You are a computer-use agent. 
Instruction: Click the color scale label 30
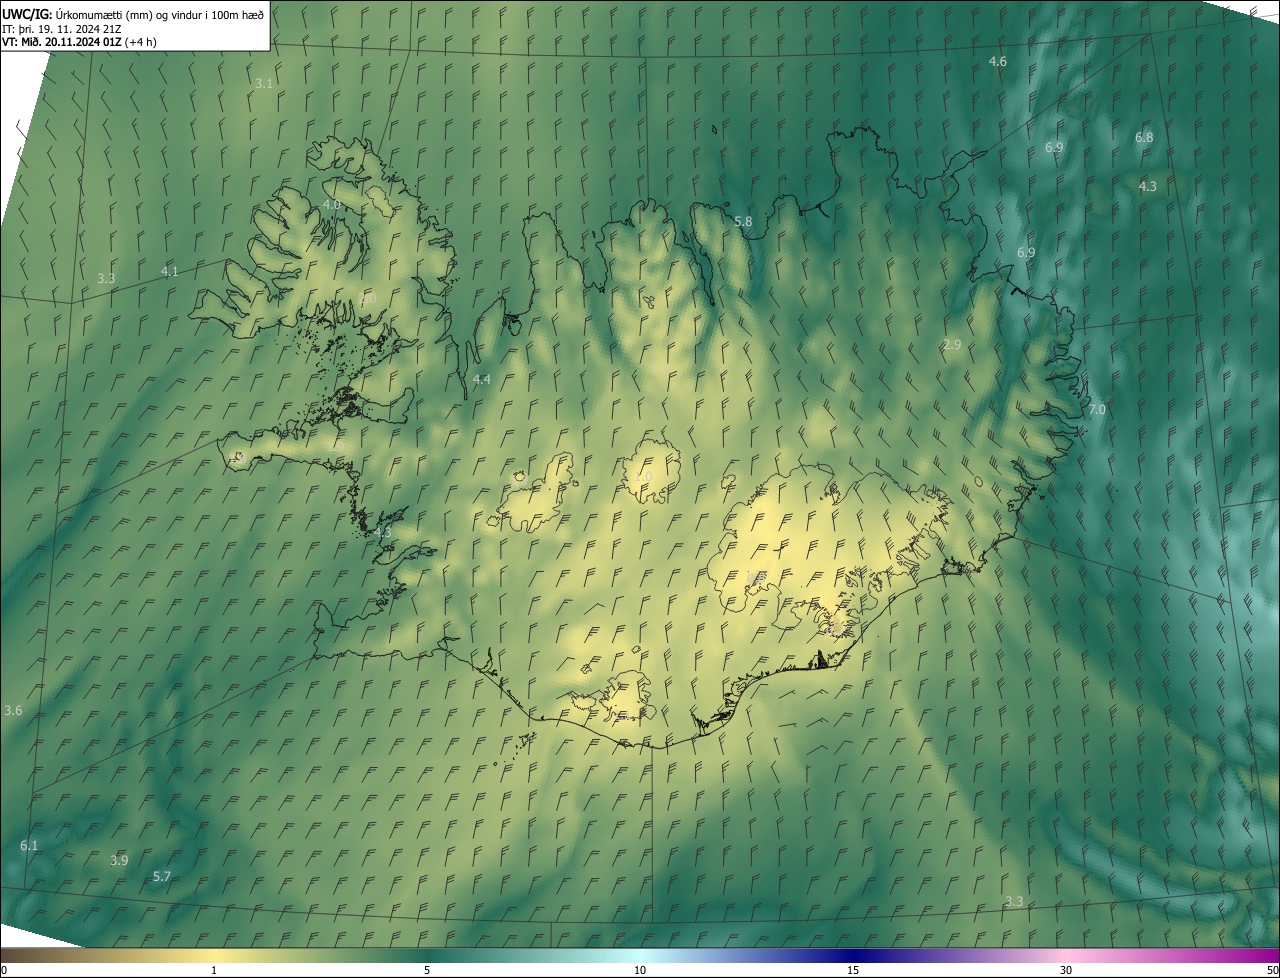point(1066,971)
